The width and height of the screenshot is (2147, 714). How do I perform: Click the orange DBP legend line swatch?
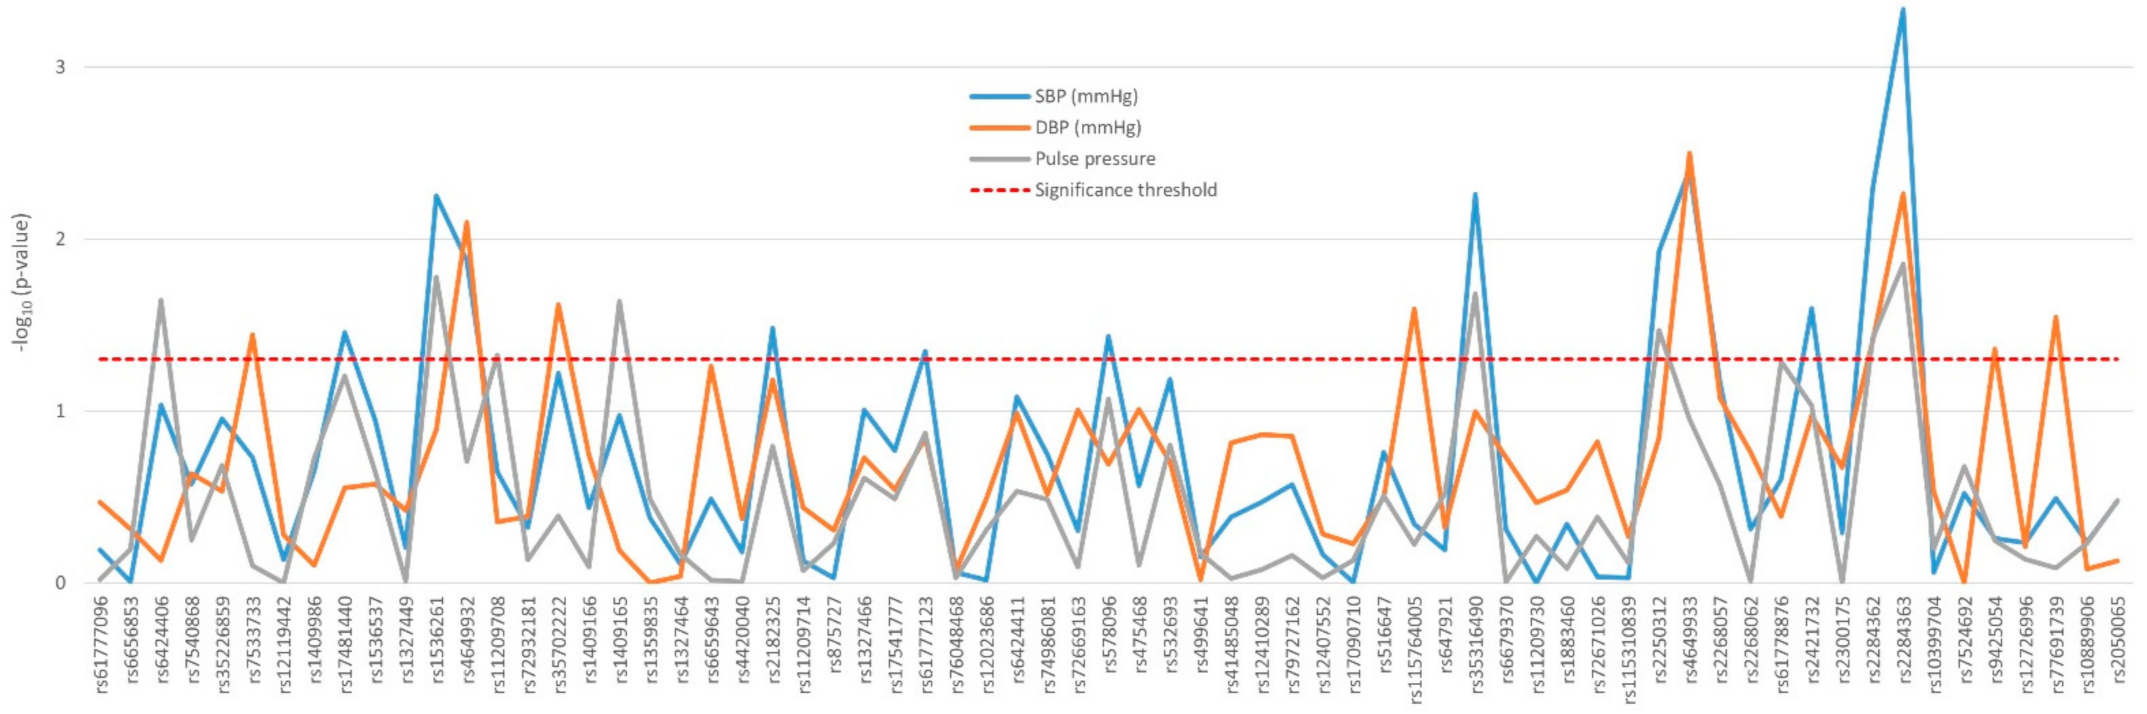(999, 128)
